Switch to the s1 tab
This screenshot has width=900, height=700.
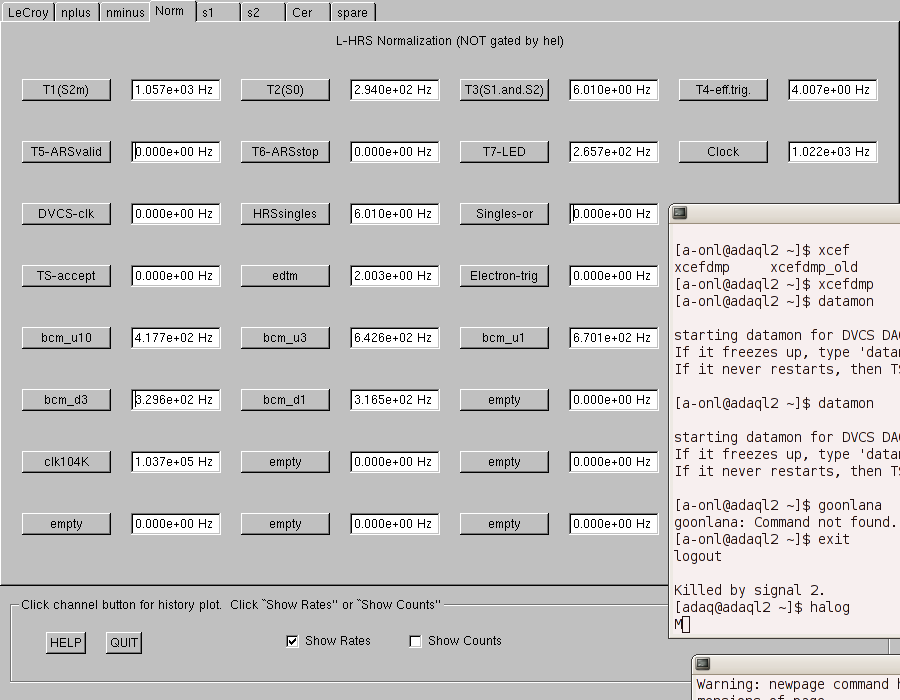click(218, 12)
